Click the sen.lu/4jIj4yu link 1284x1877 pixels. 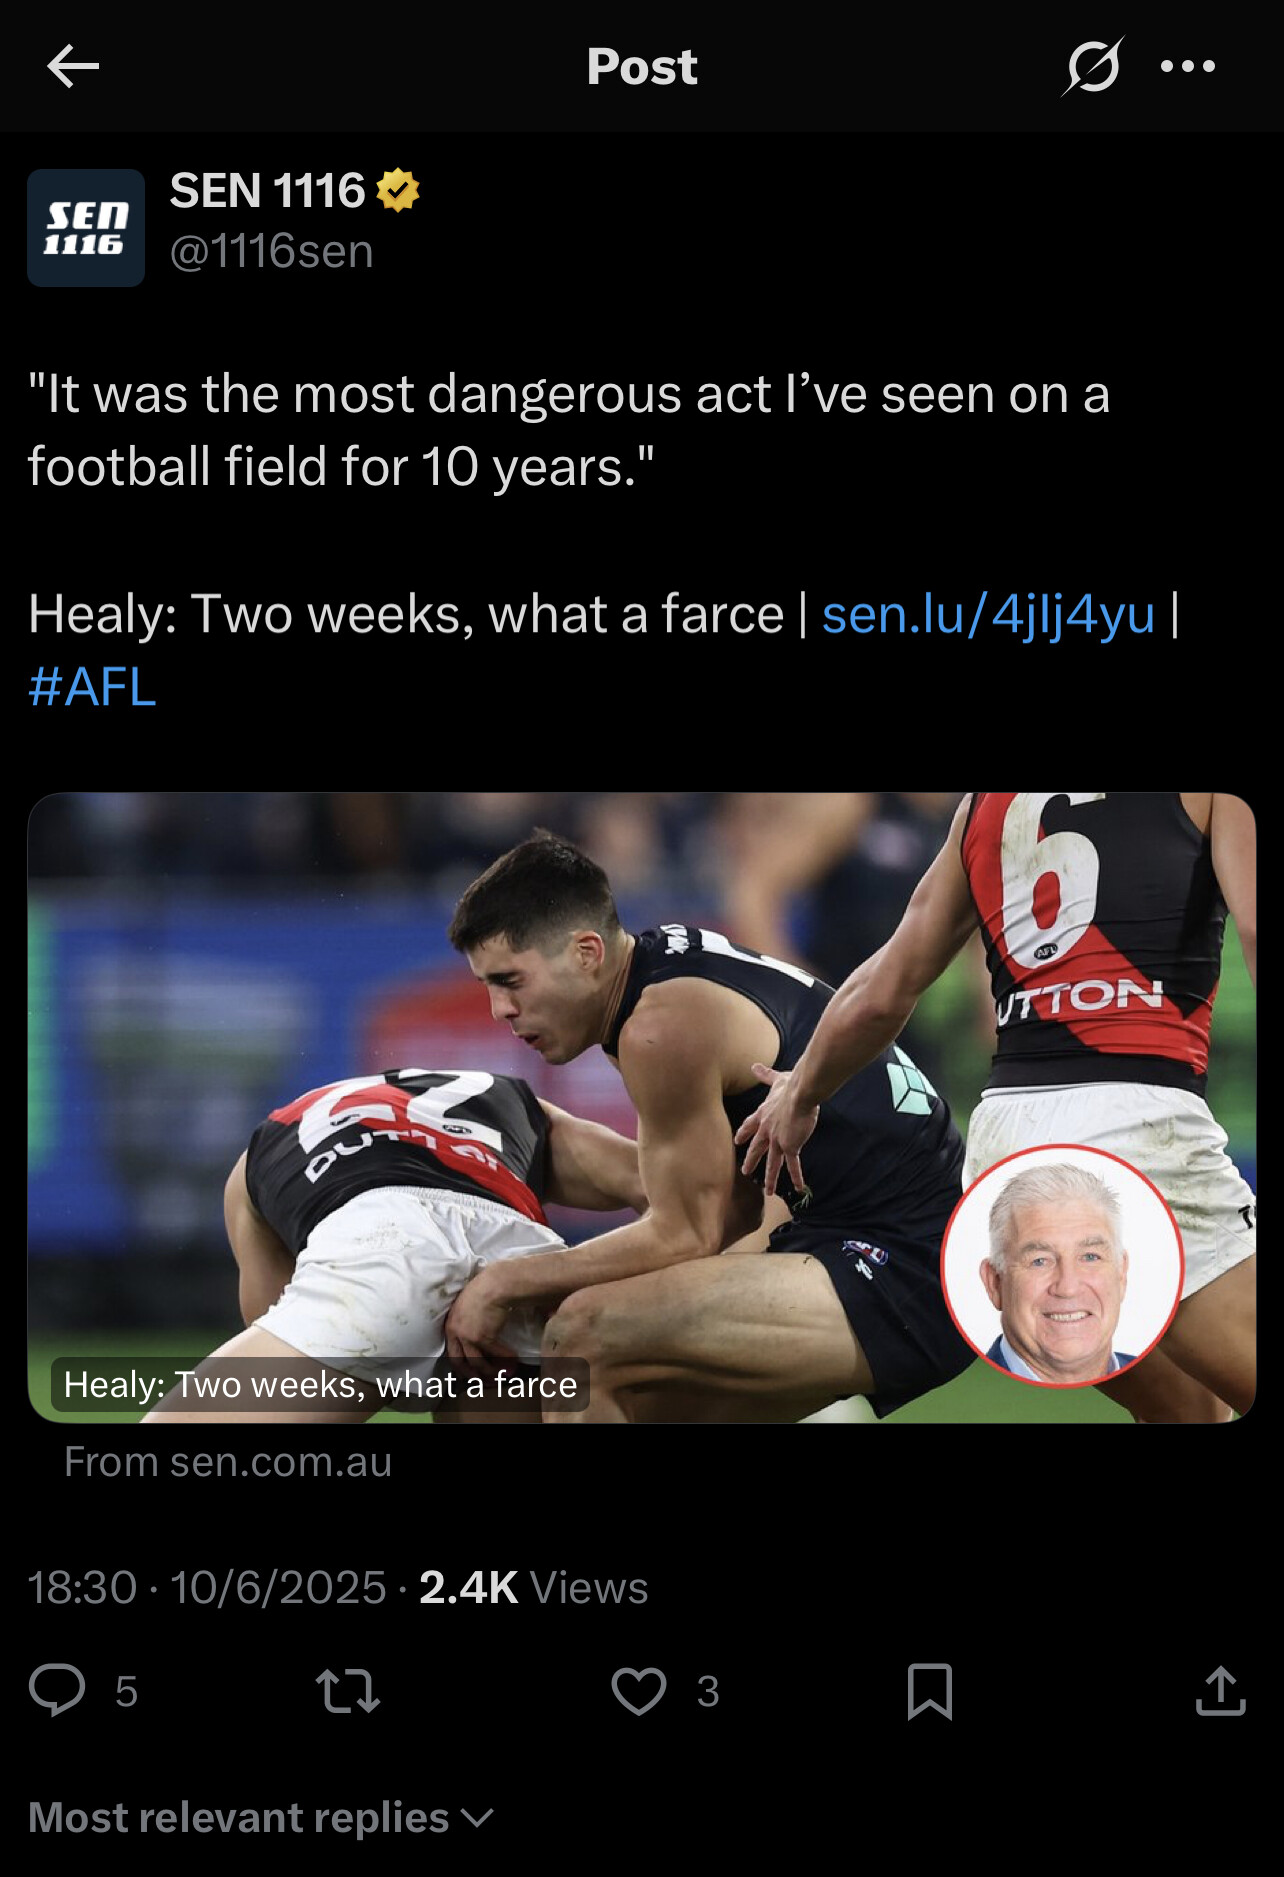tap(988, 613)
